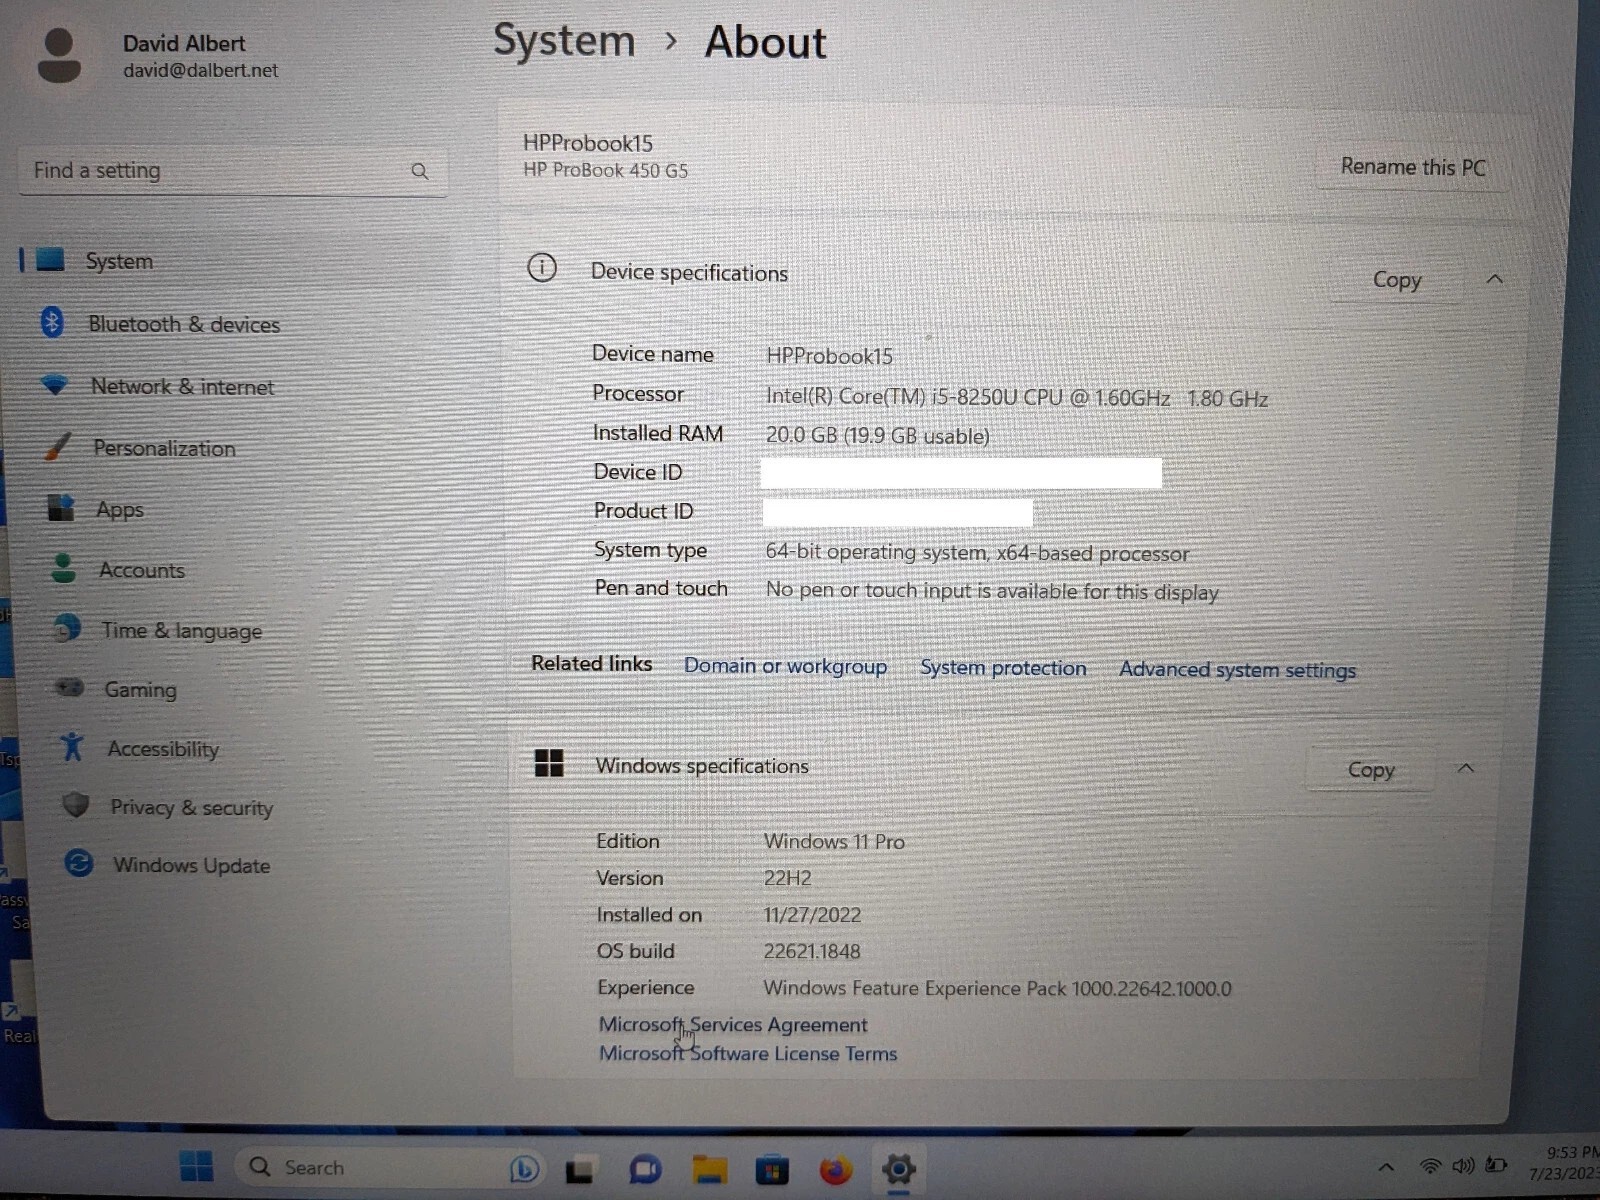The width and height of the screenshot is (1600, 1200).
Task: Open Gaming settings page
Action: coord(141,690)
